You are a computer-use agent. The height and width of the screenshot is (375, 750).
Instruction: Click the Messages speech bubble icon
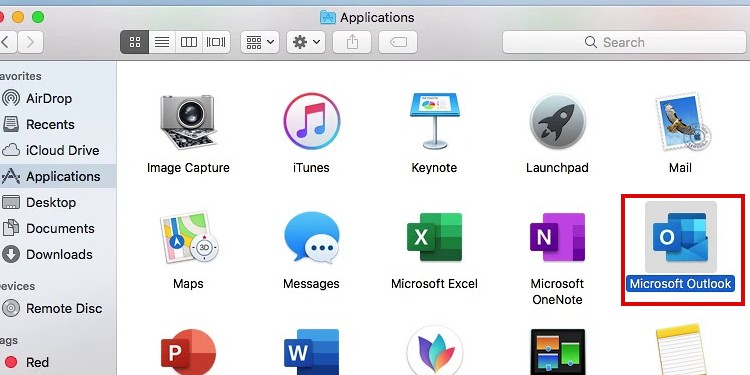pyautogui.click(x=311, y=238)
